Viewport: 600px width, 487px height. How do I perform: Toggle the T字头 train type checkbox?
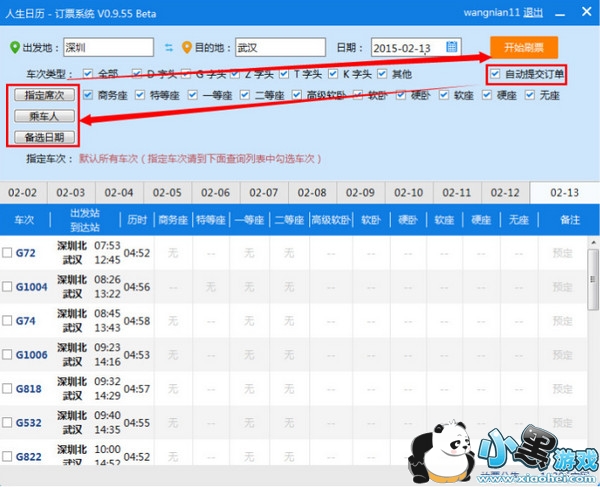tap(284, 73)
